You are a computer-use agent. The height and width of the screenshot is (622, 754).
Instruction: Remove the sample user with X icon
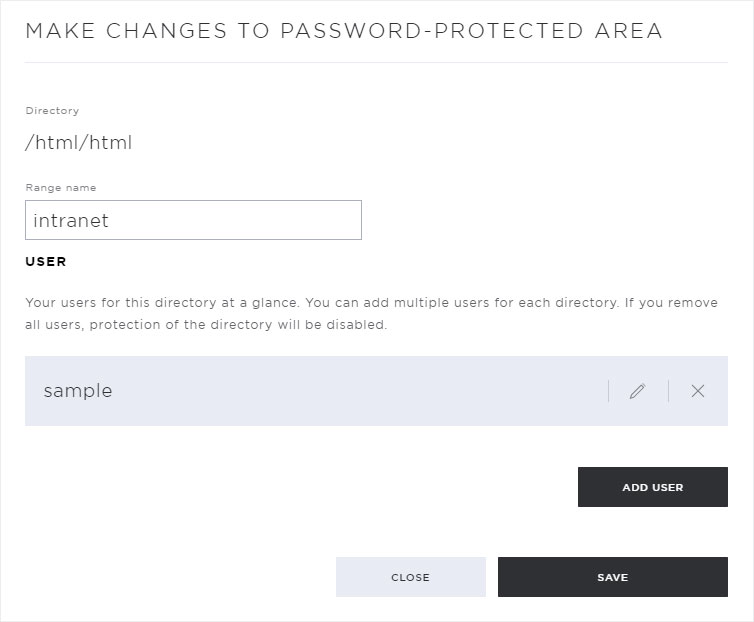pos(698,391)
